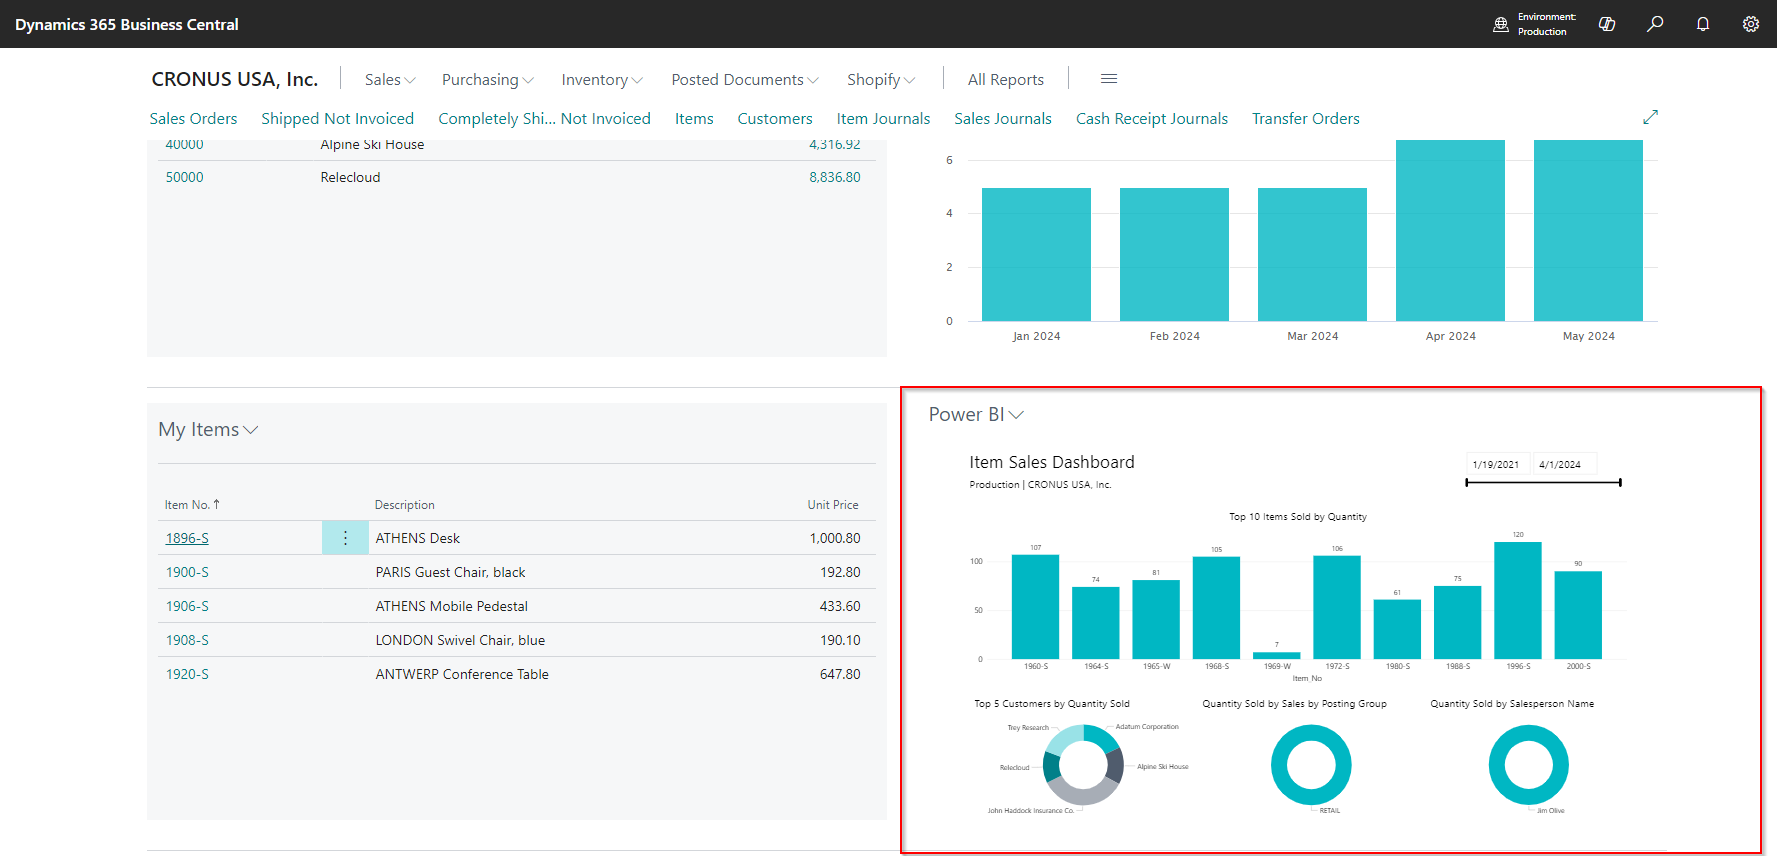Open item 1906-S link

(187, 606)
